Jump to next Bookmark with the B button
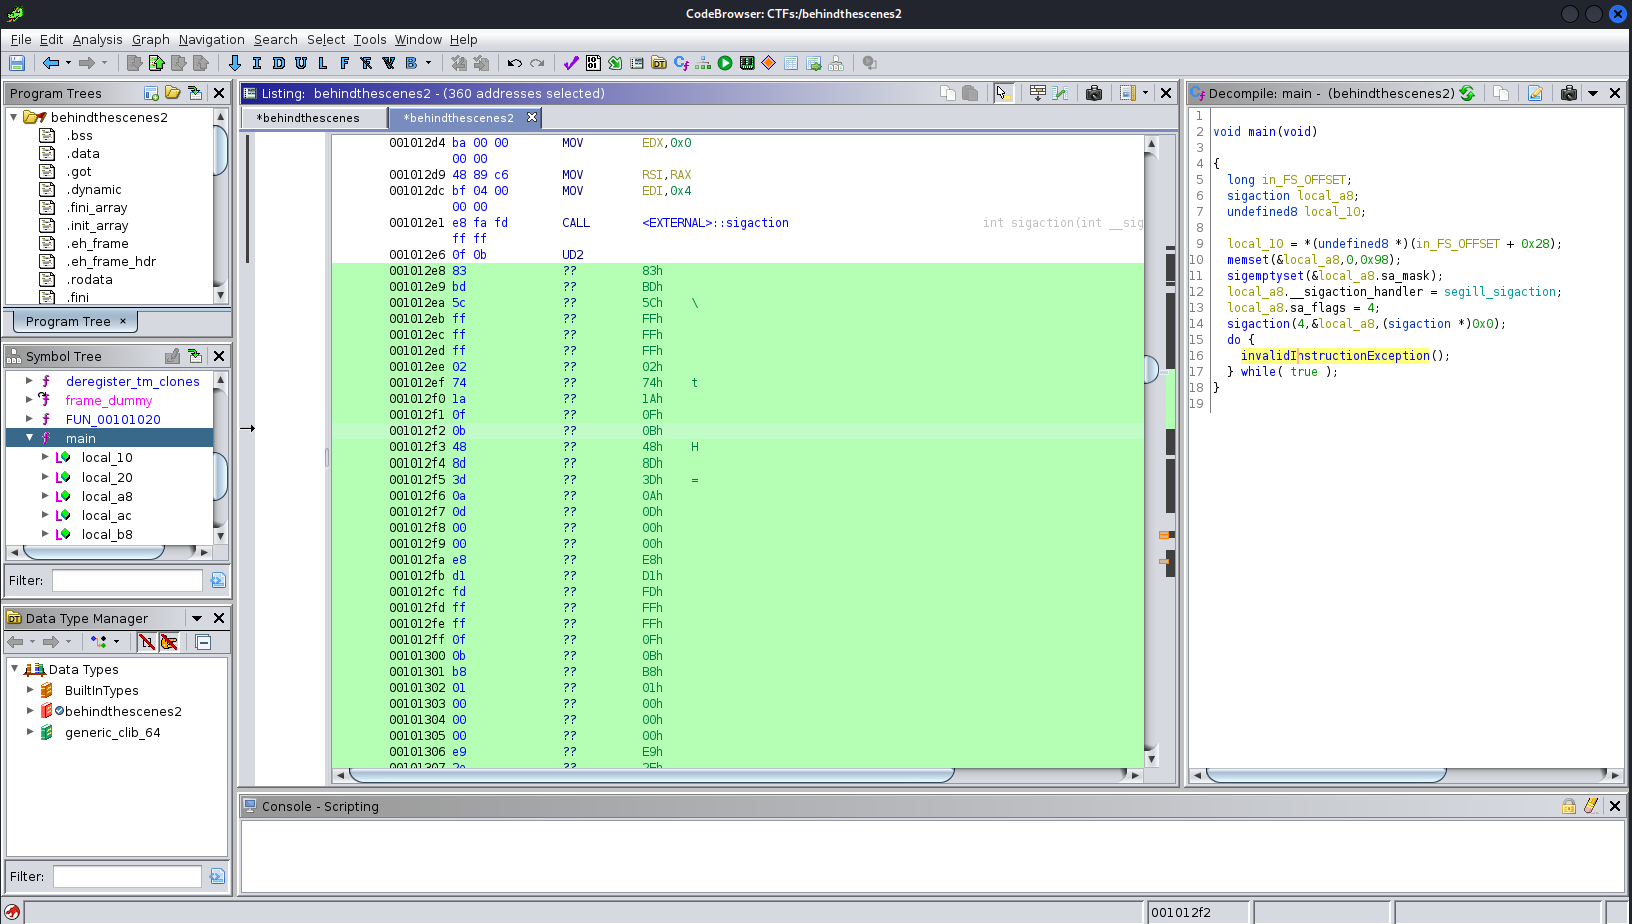Image resolution: width=1632 pixels, height=924 pixels. [x=411, y=63]
